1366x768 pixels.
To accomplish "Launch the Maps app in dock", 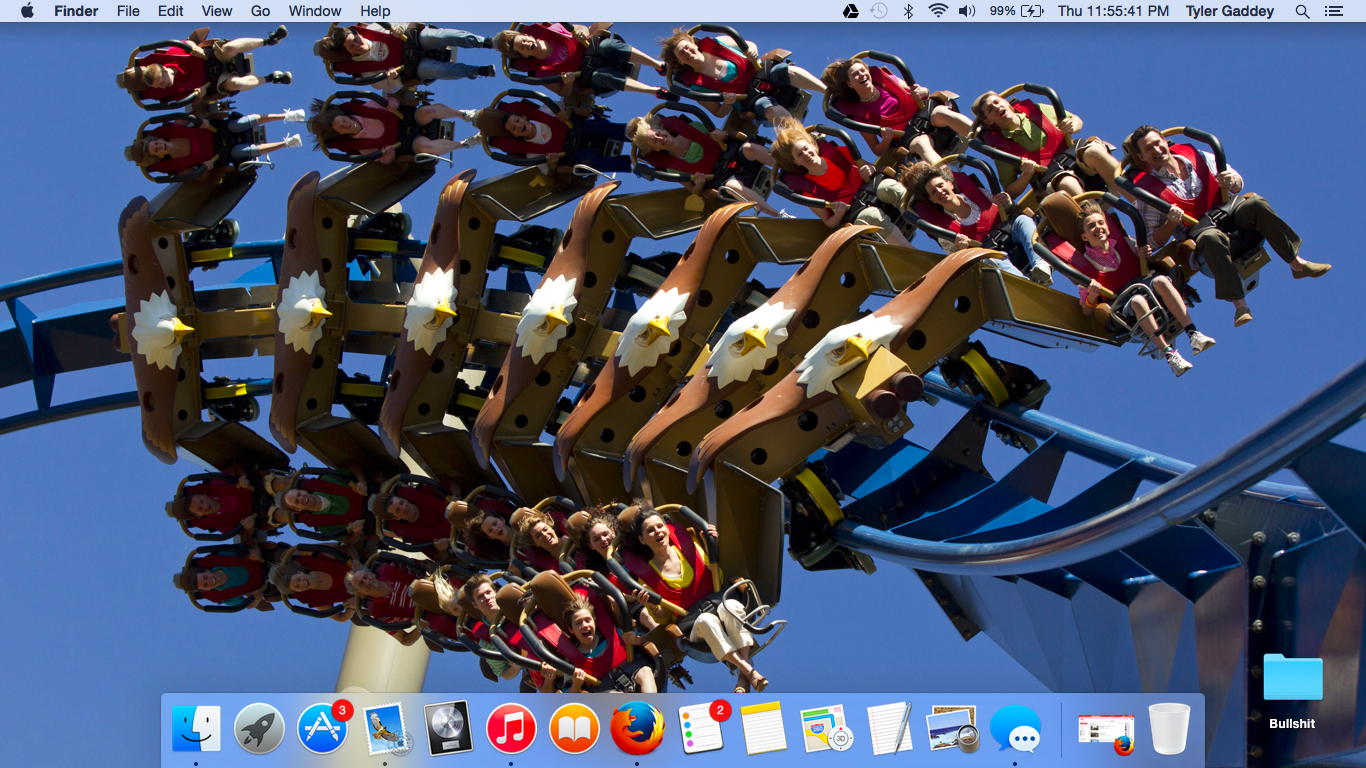I will pyautogui.click(x=826, y=728).
